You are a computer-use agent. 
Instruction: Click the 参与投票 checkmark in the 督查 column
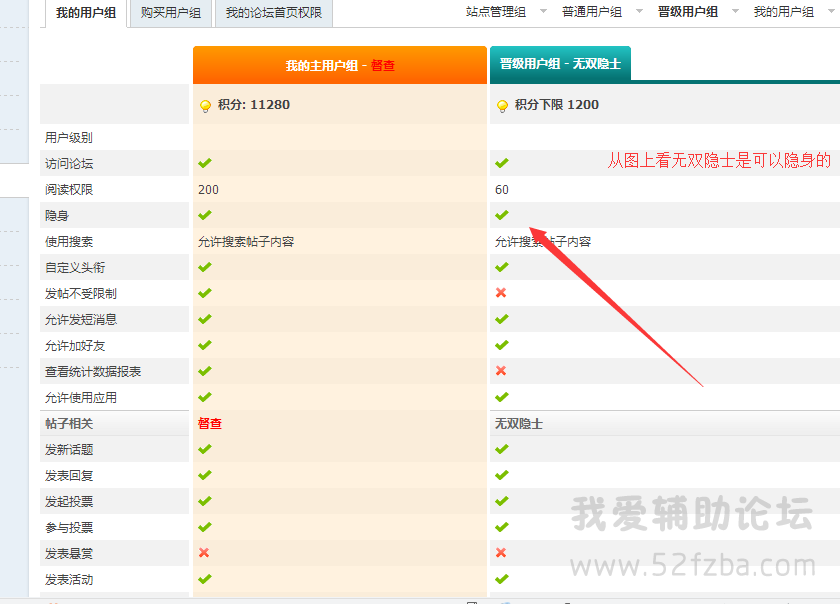coord(205,527)
